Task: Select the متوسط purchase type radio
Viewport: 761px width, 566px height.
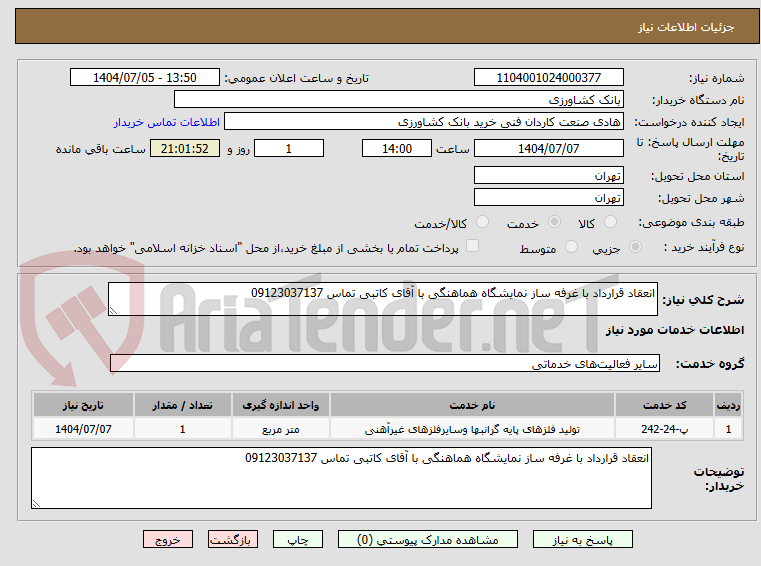Action: tap(572, 247)
